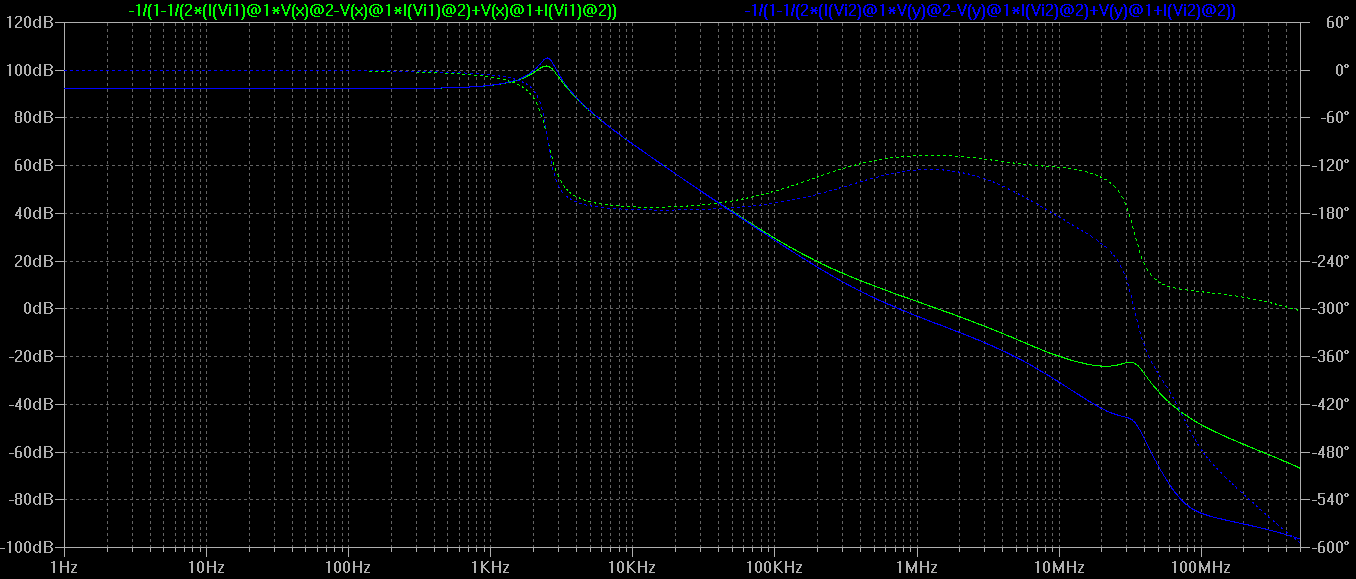Click the -60dB magnitude axis label

coord(30,452)
